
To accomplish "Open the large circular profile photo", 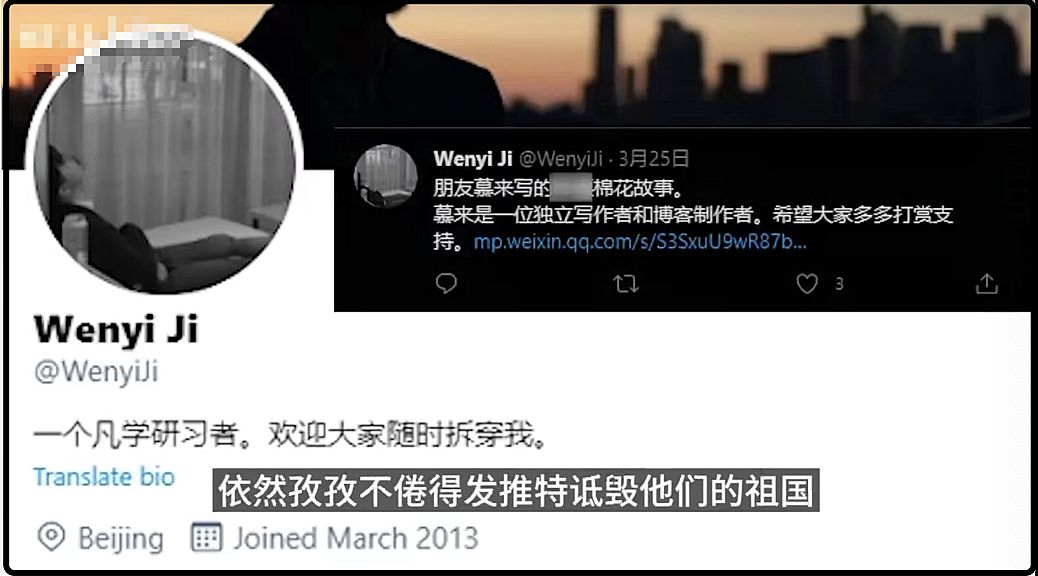I will pyautogui.click(x=164, y=163).
